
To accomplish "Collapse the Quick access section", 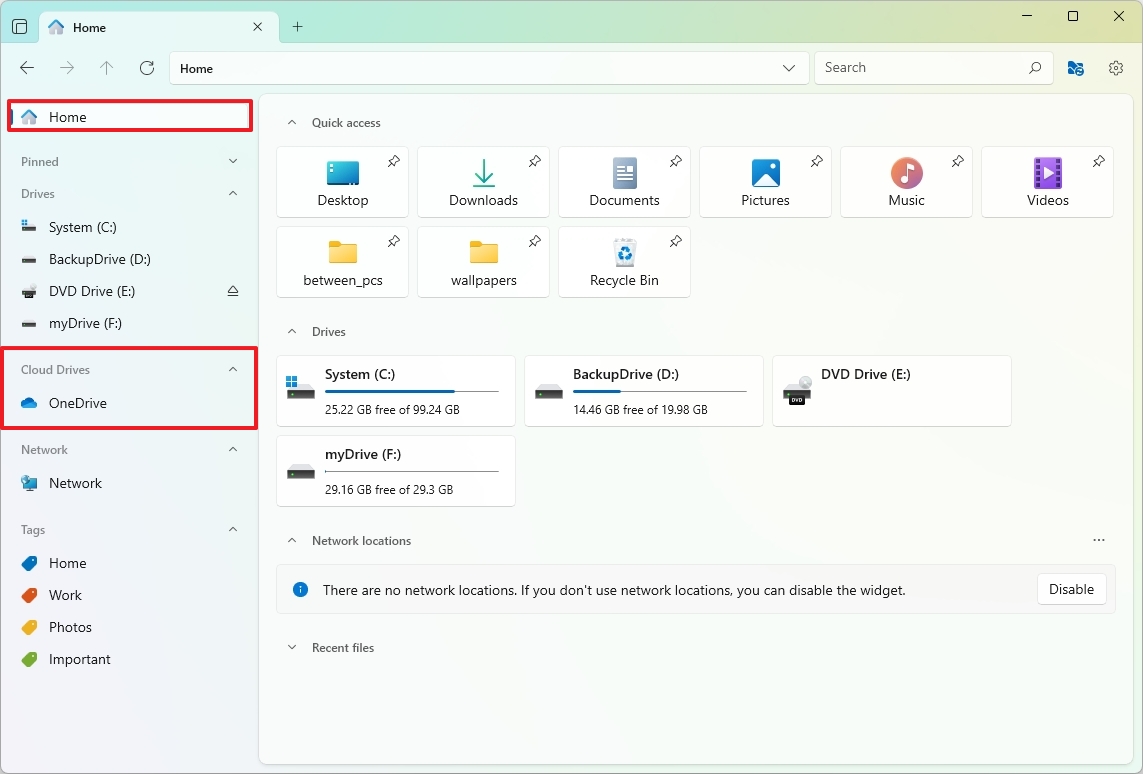I will click(291, 122).
